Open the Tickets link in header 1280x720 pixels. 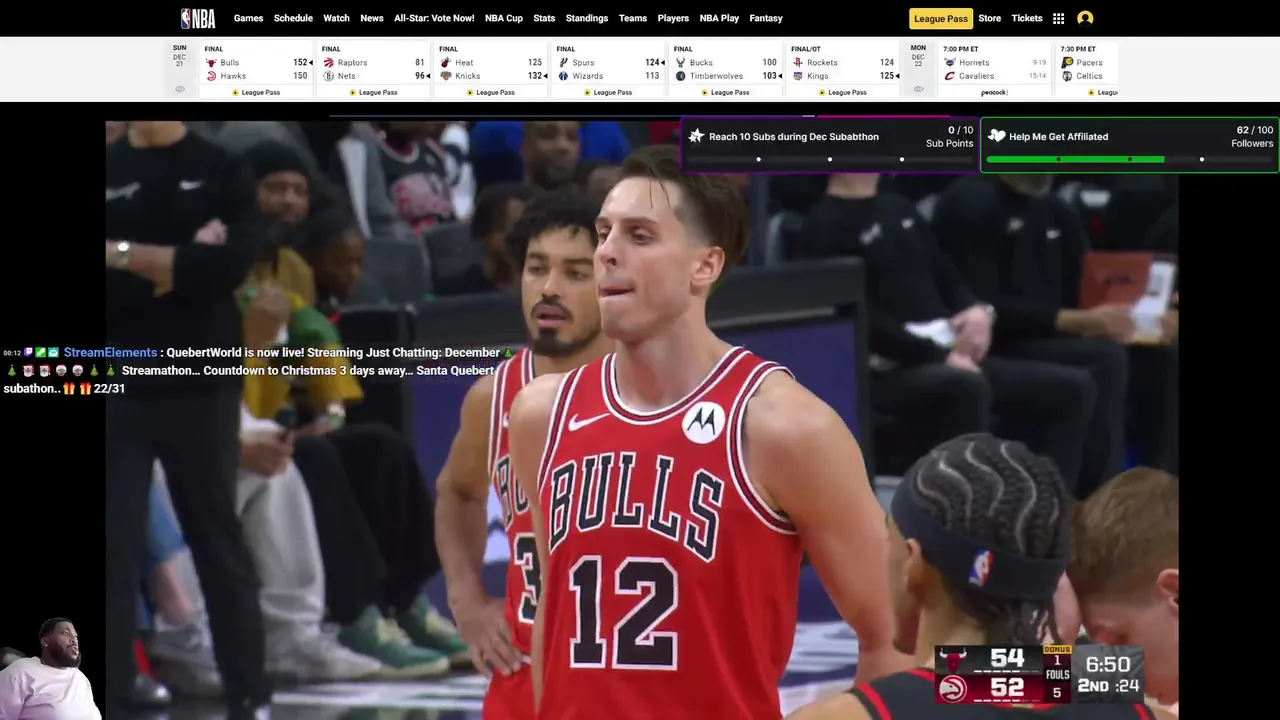coord(1027,18)
